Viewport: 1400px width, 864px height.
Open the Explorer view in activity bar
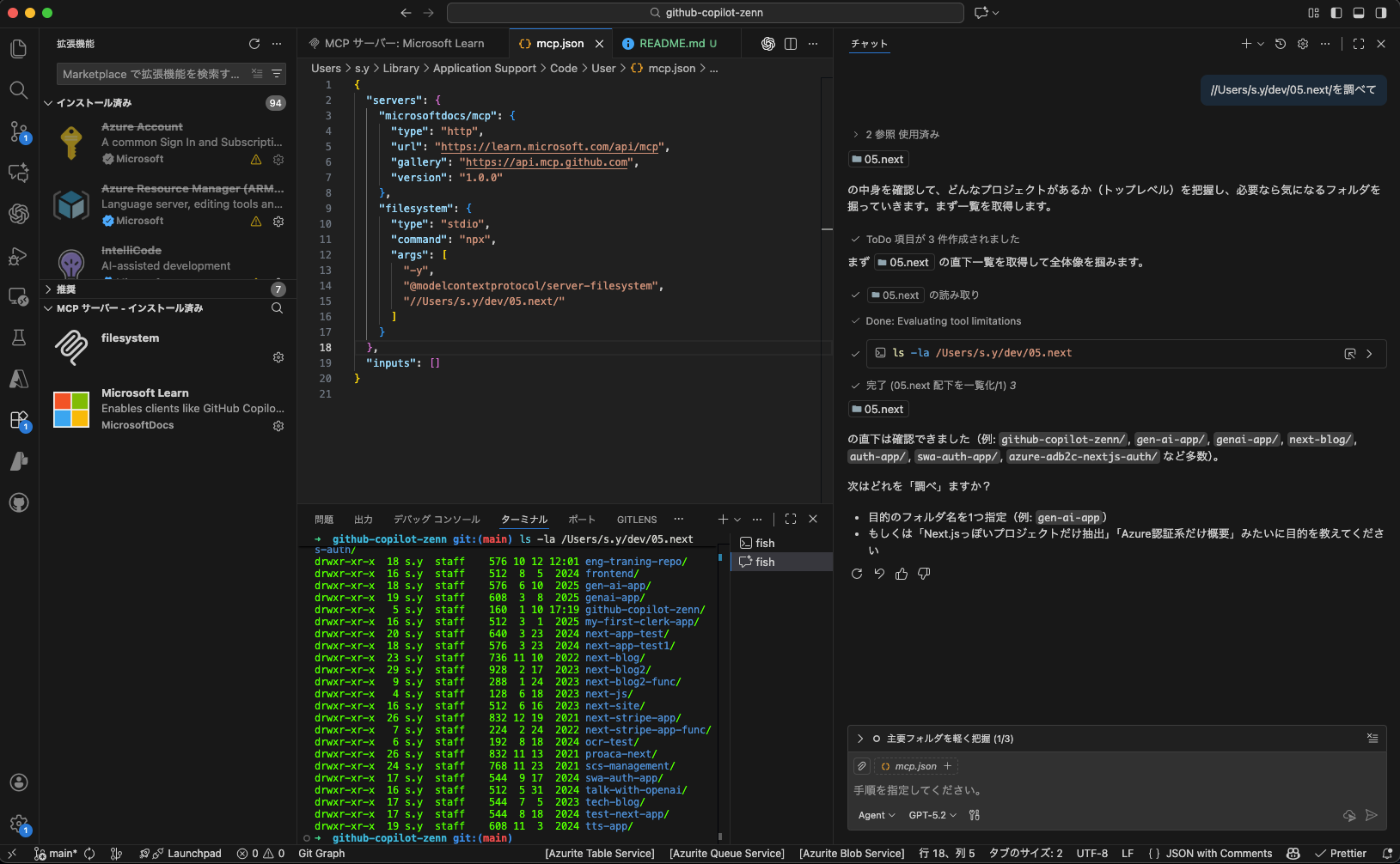(x=18, y=48)
